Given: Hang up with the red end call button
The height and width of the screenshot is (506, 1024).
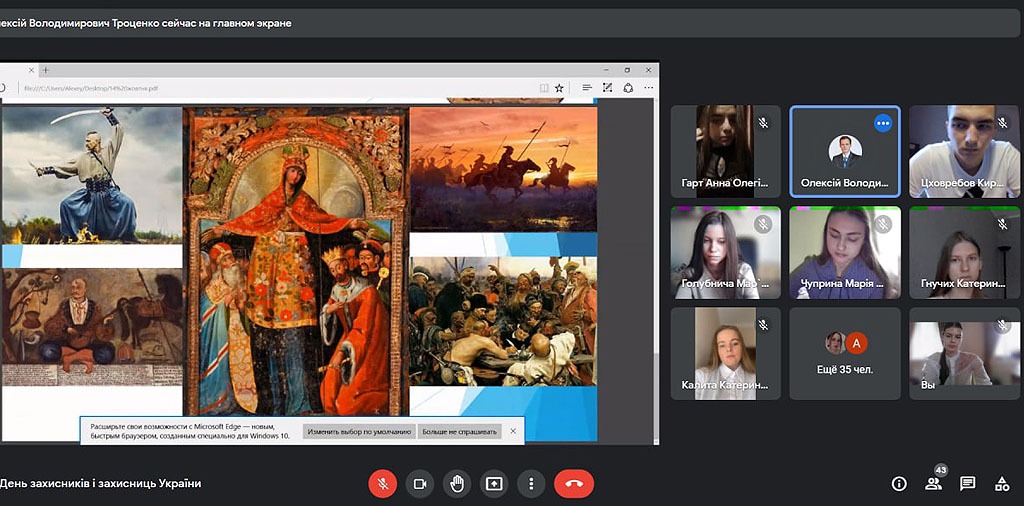Looking at the screenshot, I should 574,484.
